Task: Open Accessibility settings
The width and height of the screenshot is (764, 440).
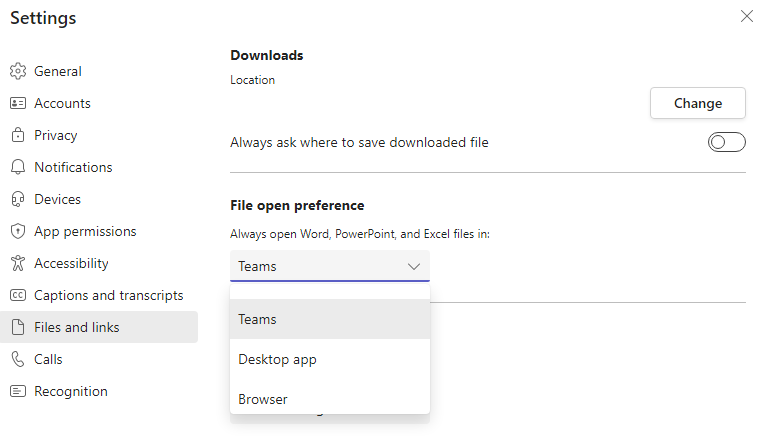Action: pos(99,263)
